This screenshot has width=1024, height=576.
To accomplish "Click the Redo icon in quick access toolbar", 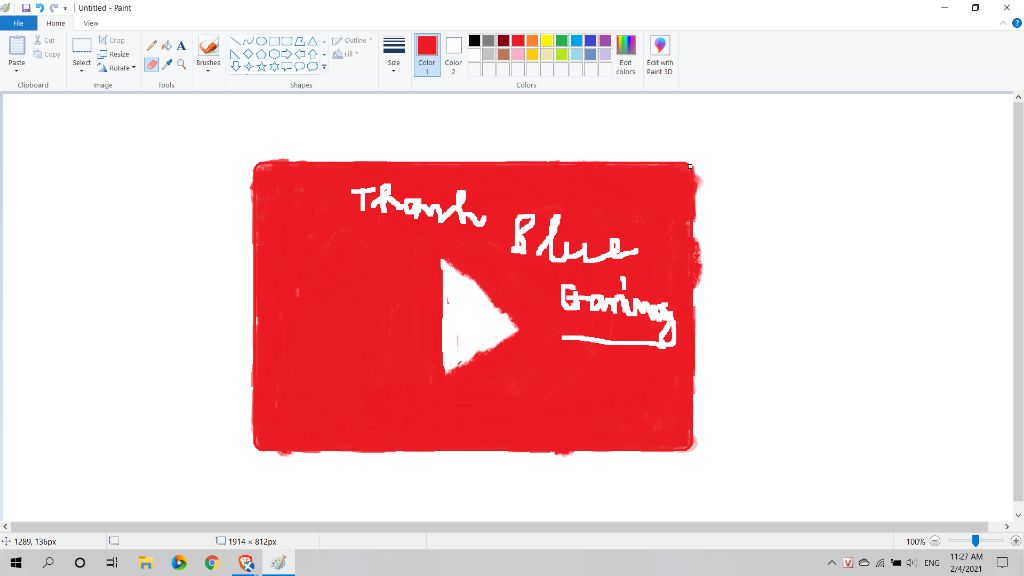I will (54, 8).
